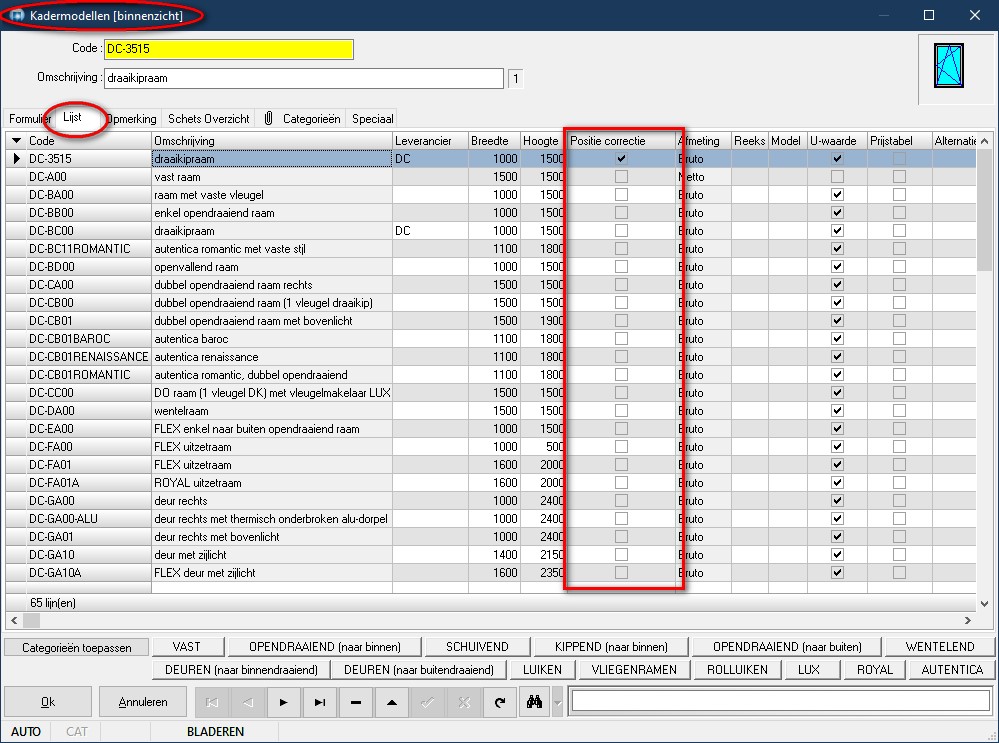Click the horizontal scrollbar left arrow

tap(15, 620)
